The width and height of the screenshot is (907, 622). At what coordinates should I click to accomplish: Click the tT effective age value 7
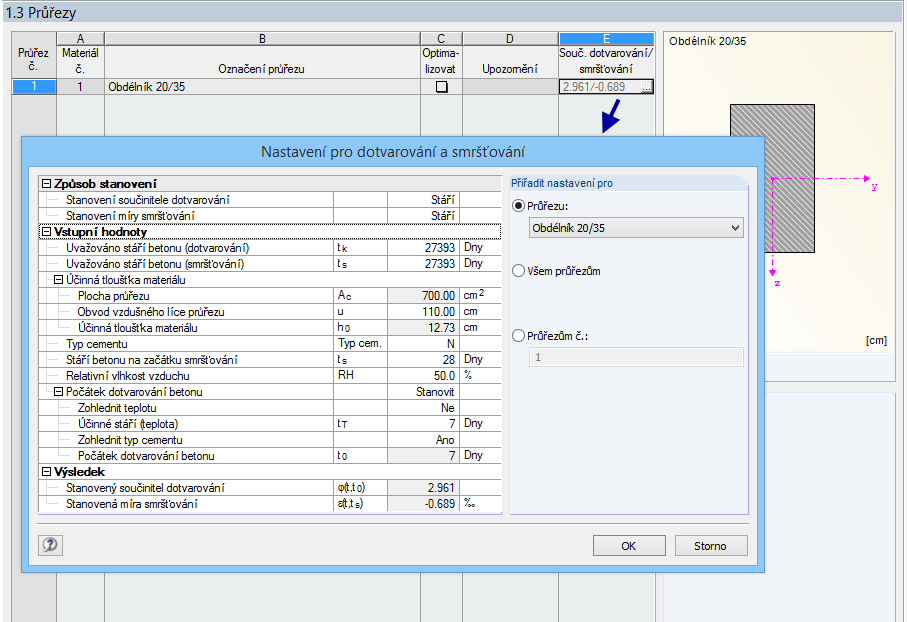click(423, 424)
